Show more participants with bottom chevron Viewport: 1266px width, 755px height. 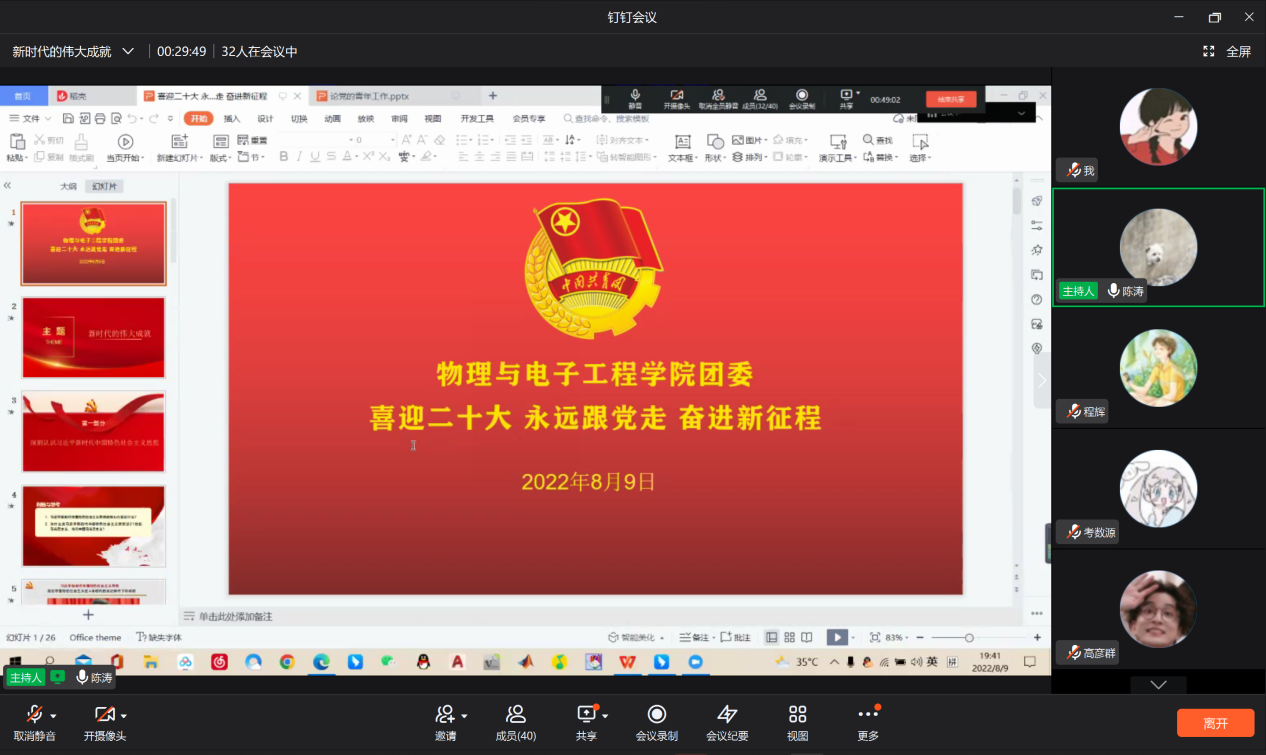(x=1158, y=685)
